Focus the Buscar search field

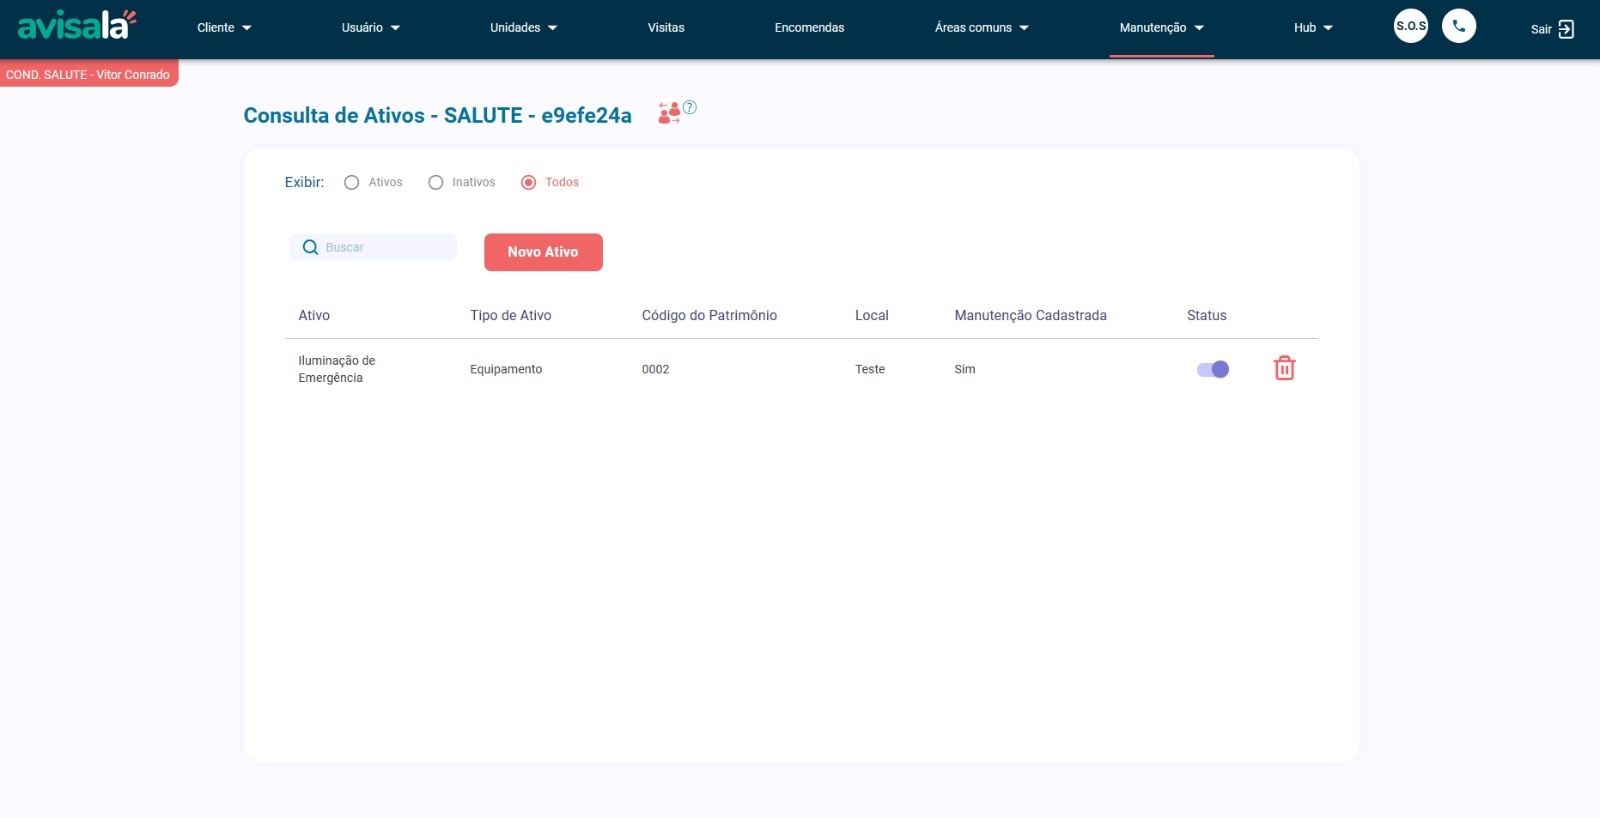click(385, 248)
